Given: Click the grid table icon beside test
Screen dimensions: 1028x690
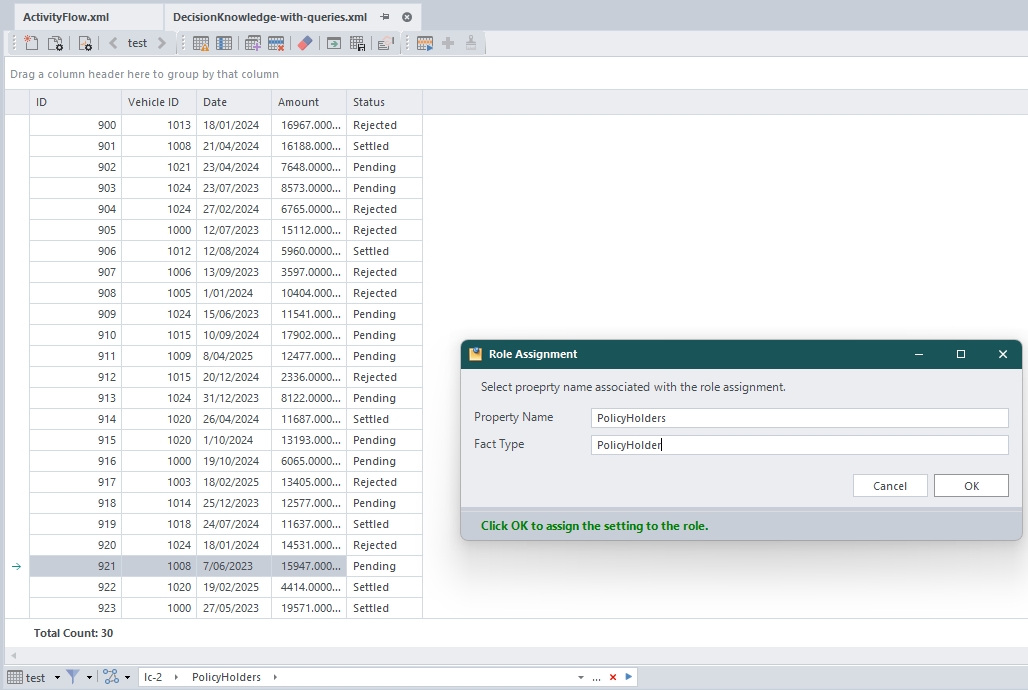Looking at the screenshot, I should coord(14,677).
